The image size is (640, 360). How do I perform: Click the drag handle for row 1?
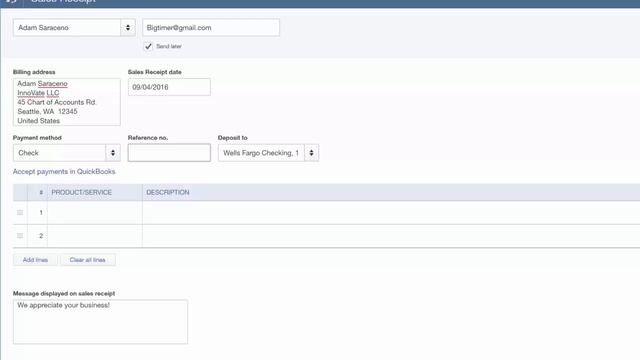pos(20,212)
